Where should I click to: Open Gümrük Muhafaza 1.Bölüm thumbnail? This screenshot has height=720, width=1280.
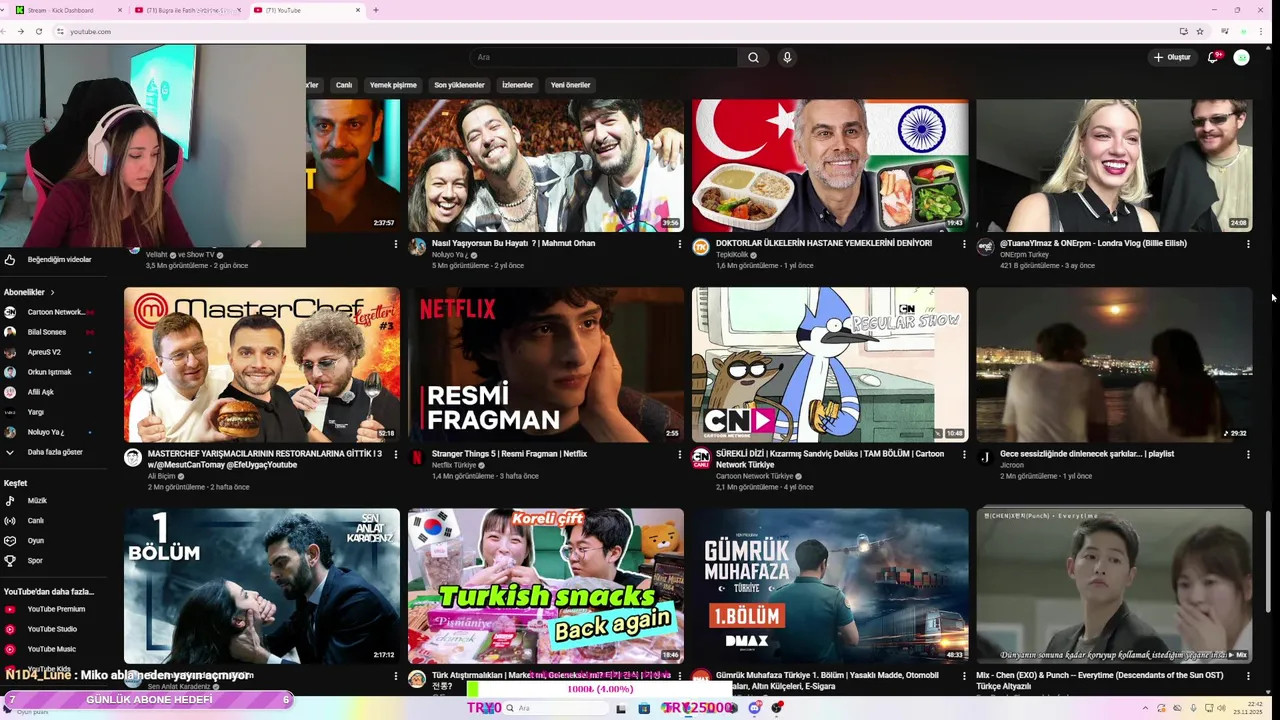point(830,586)
